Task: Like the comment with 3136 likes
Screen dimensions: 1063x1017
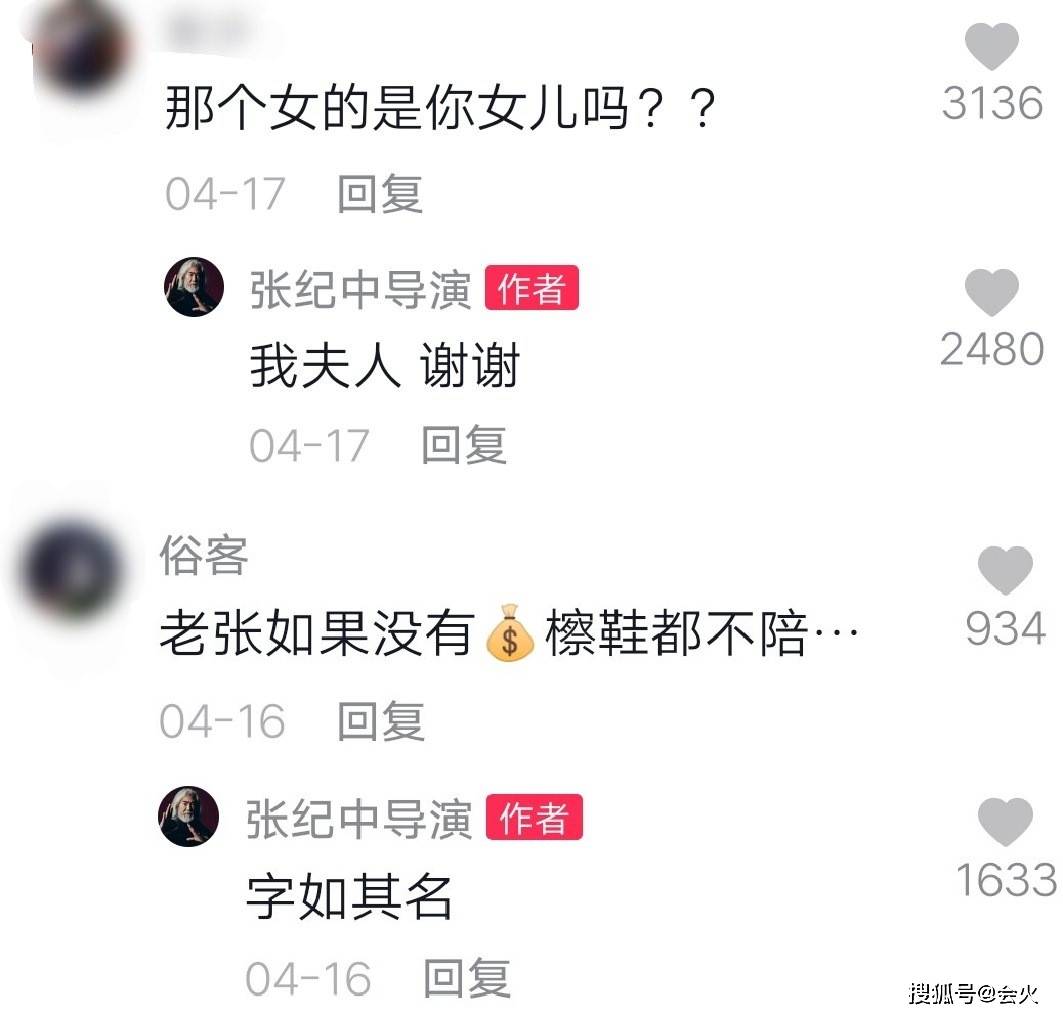Action: pyautogui.click(x=991, y=46)
